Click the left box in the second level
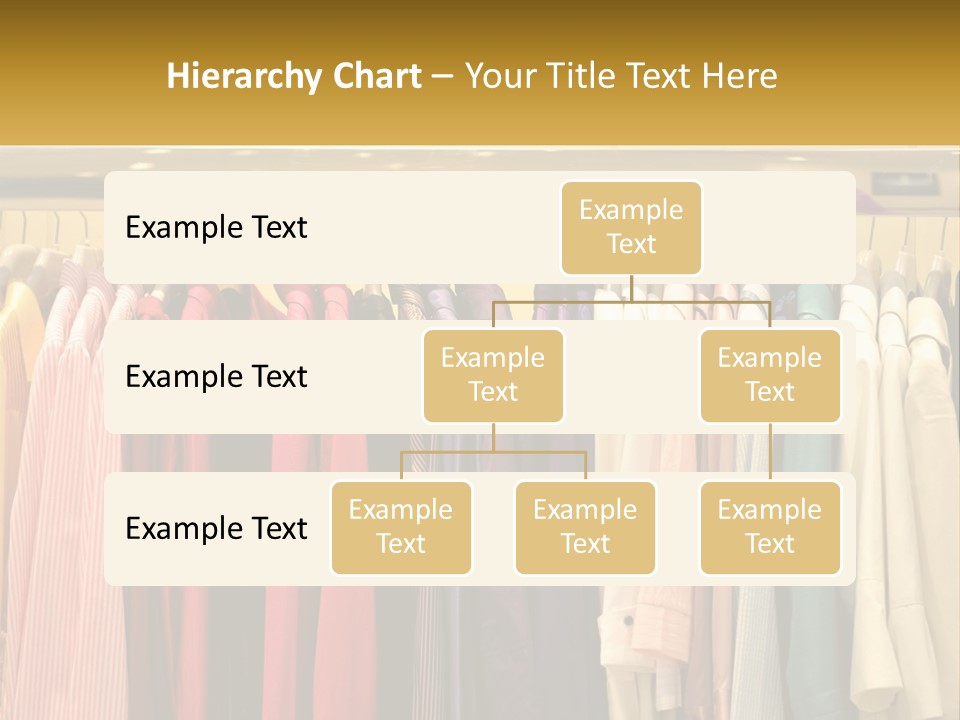This screenshot has width=960, height=720. click(493, 375)
